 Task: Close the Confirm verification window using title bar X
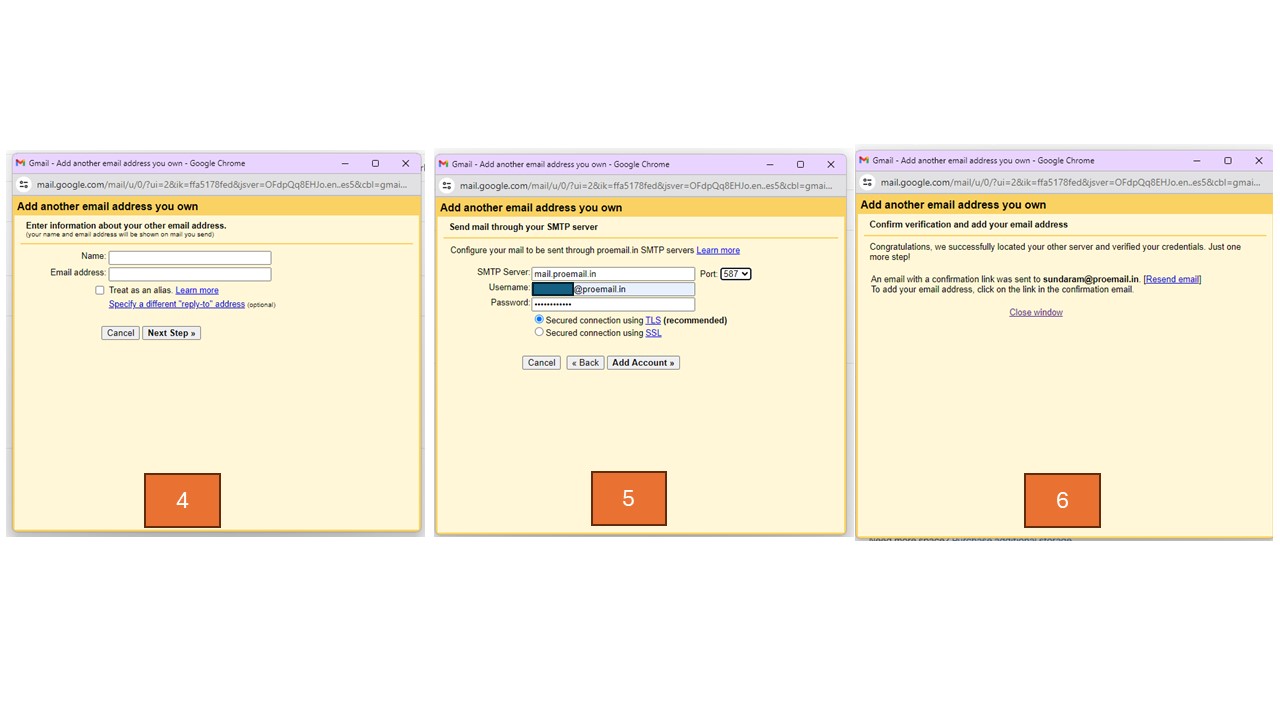(x=1258, y=160)
